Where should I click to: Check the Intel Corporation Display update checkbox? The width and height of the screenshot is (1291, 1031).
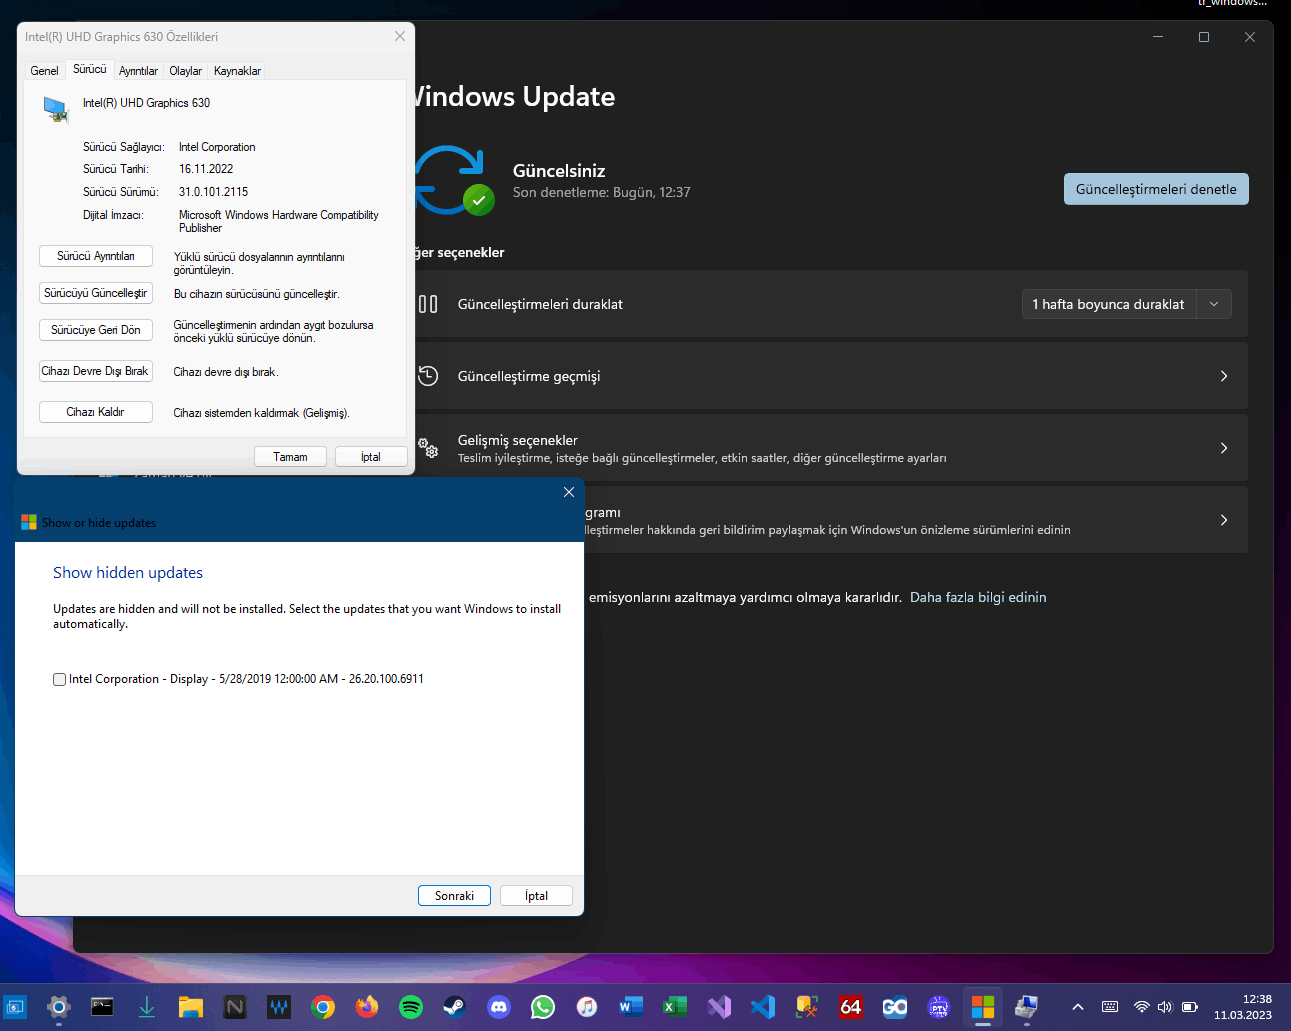coord(60,679)
